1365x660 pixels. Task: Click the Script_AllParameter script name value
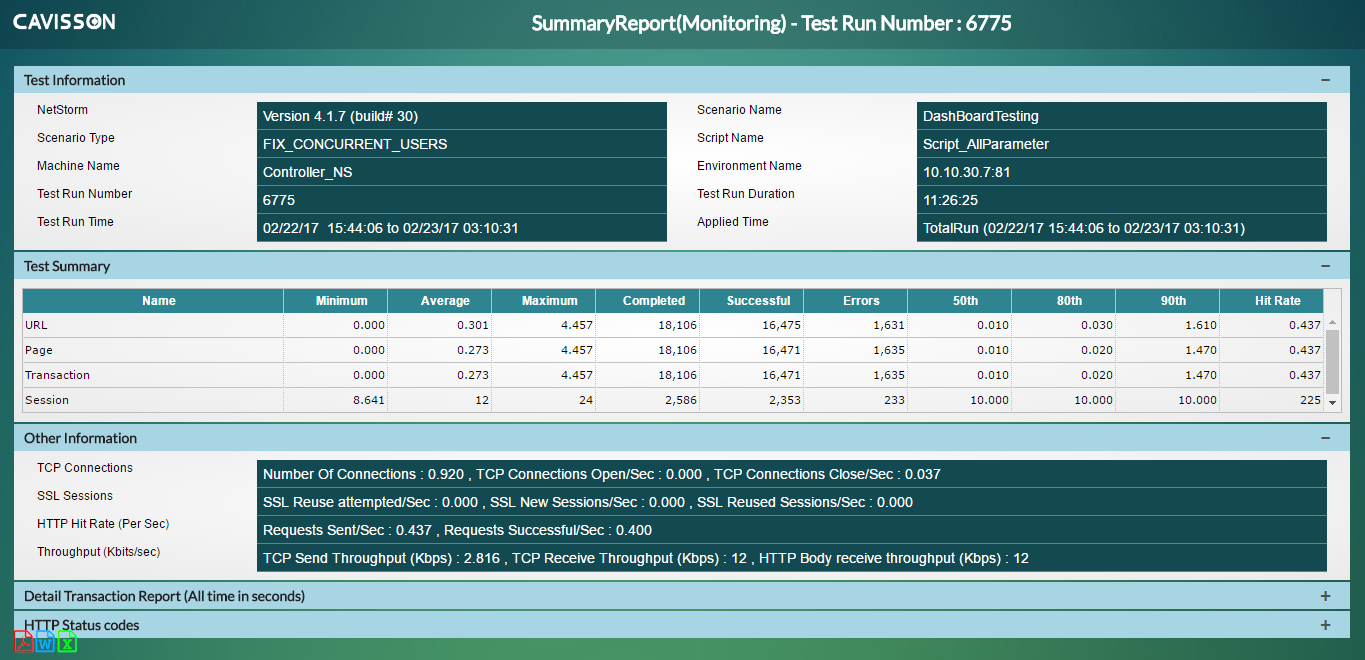click(x=1122, y=144)
